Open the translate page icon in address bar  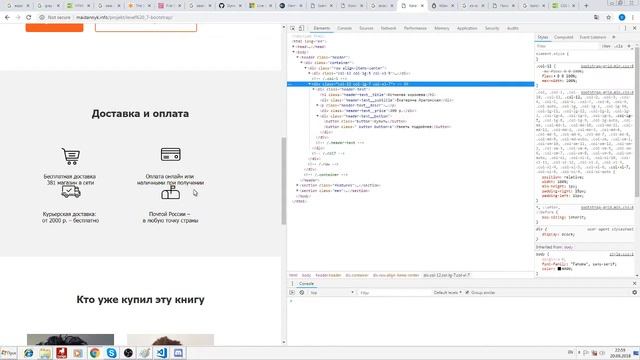click(596, 18)
